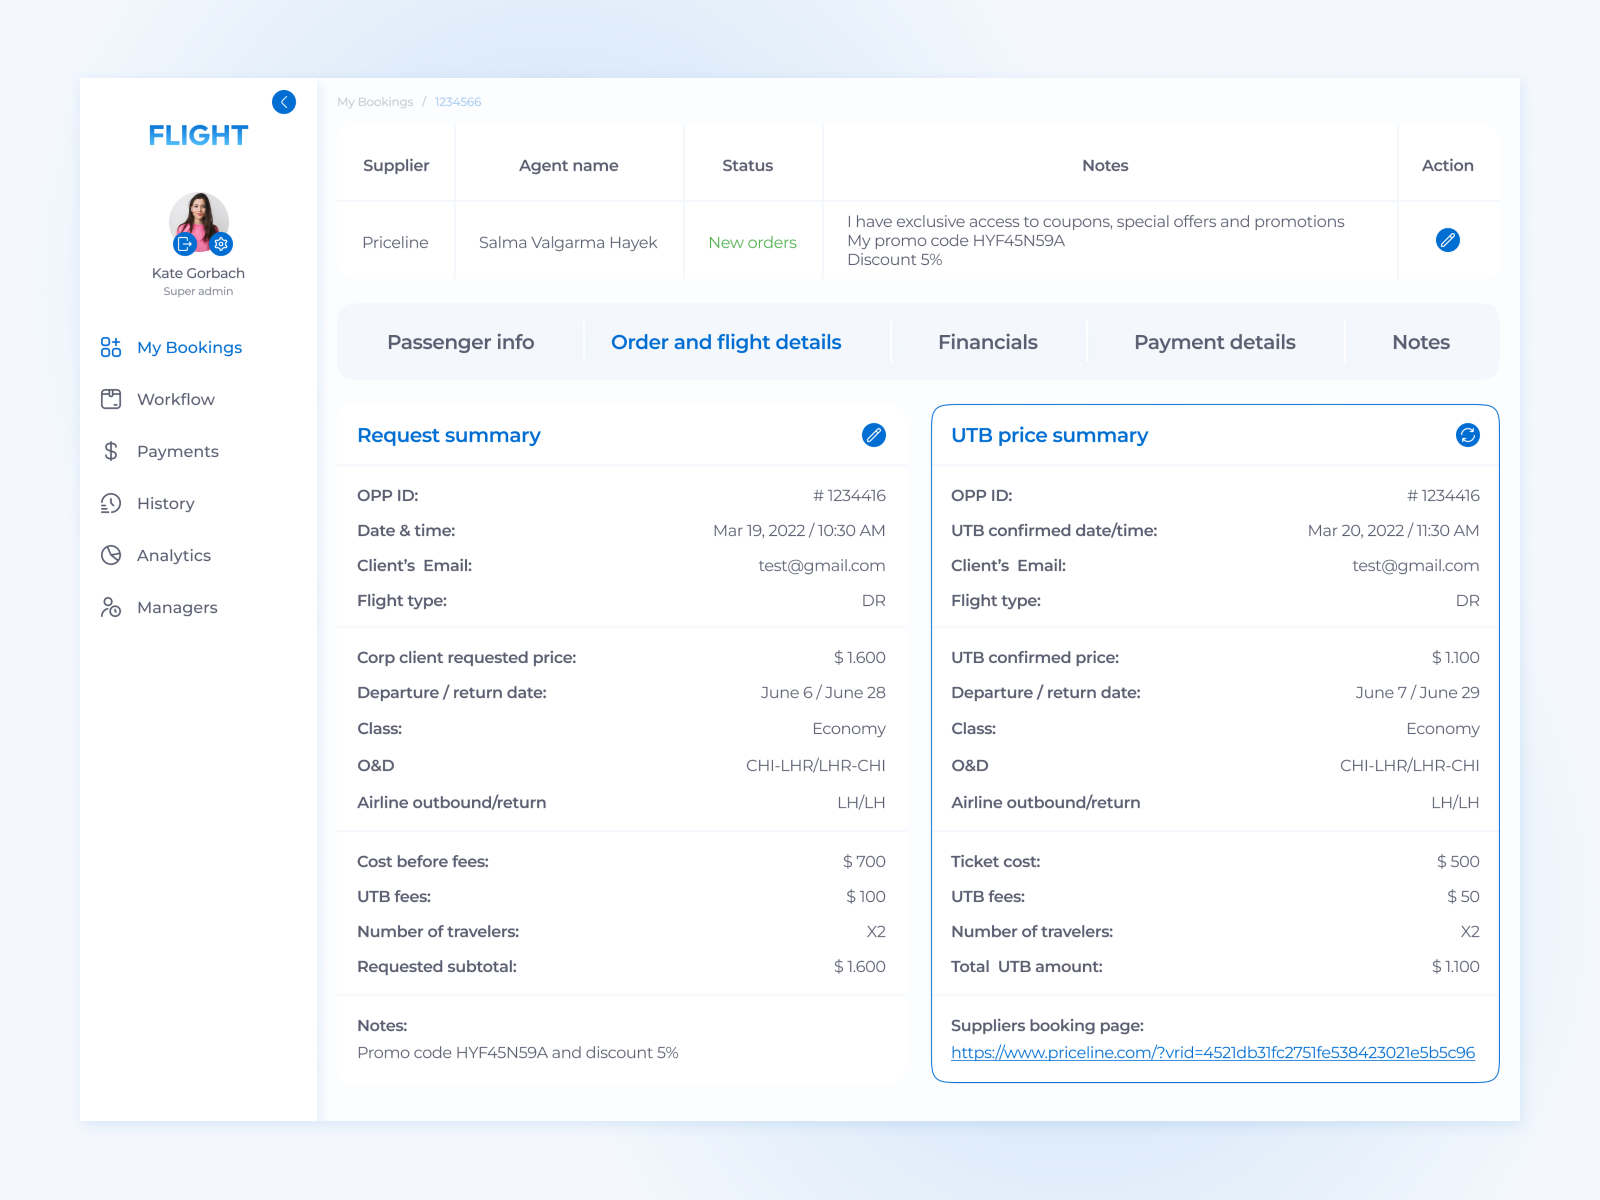Switch to the Notes tab
Image resolution: width=1600 pixels, height=1200 pixels.
tap(1420, 342)
